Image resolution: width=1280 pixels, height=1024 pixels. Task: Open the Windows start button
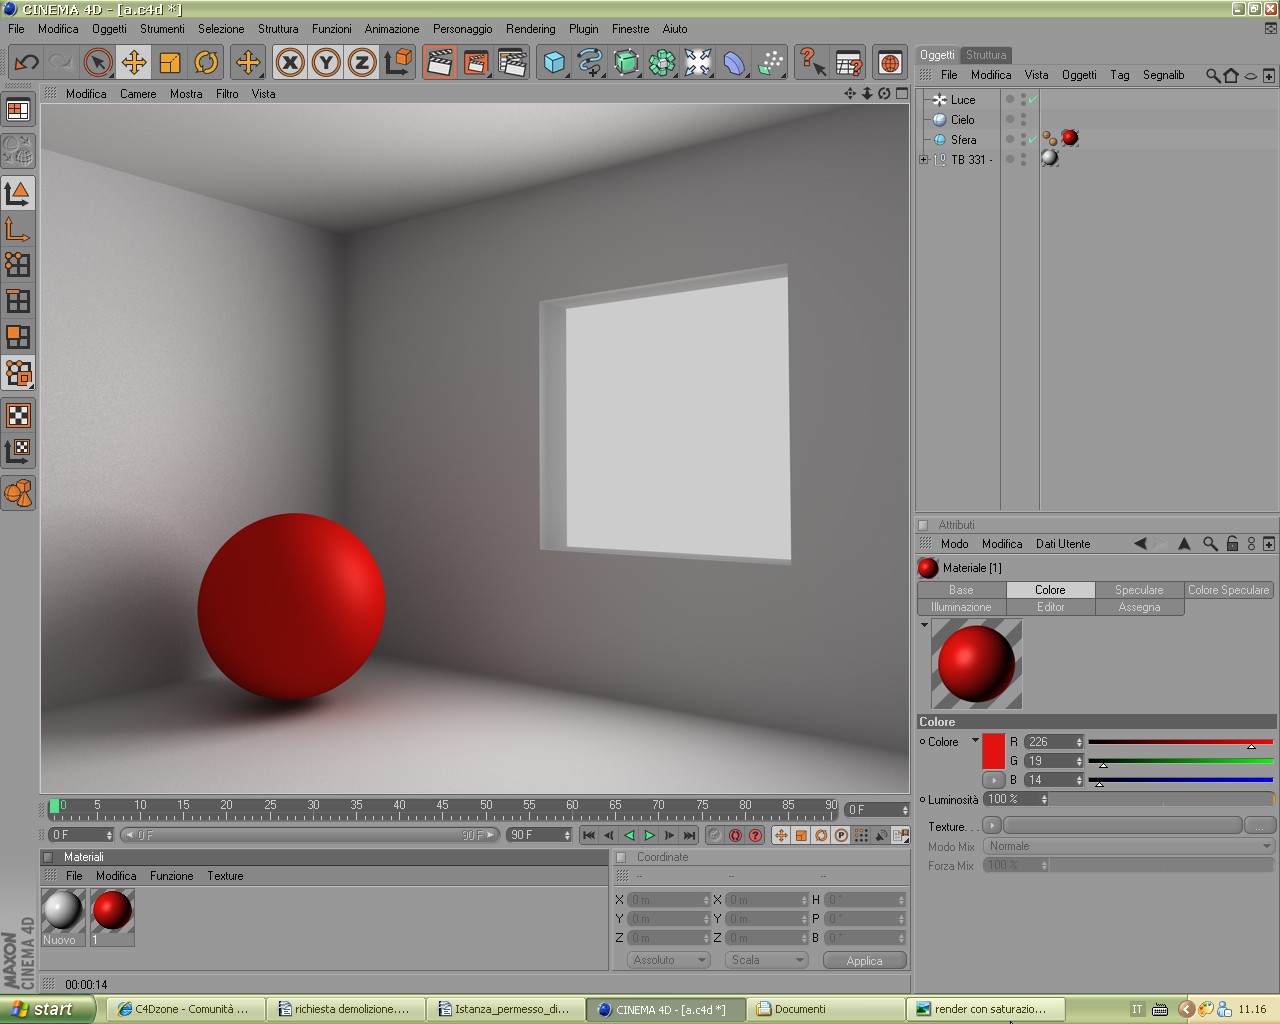(x=47, y=1009)
